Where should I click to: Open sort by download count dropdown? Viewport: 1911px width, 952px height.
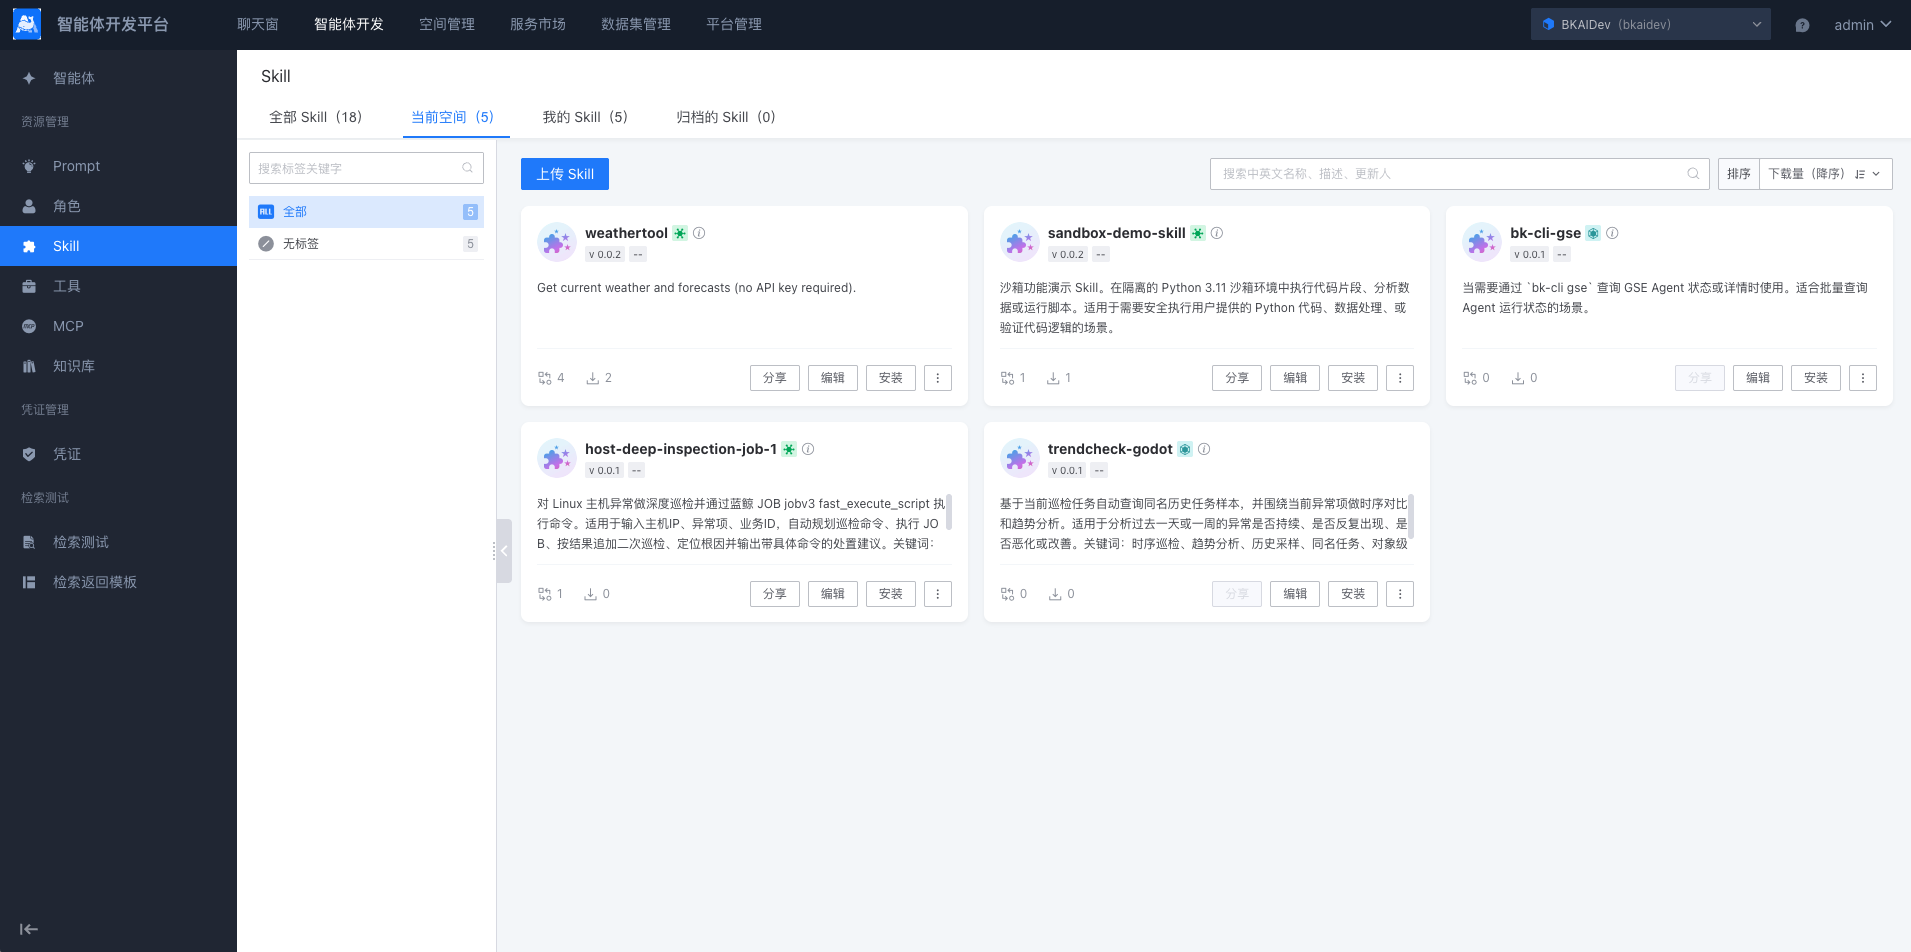click(1825, 174)
